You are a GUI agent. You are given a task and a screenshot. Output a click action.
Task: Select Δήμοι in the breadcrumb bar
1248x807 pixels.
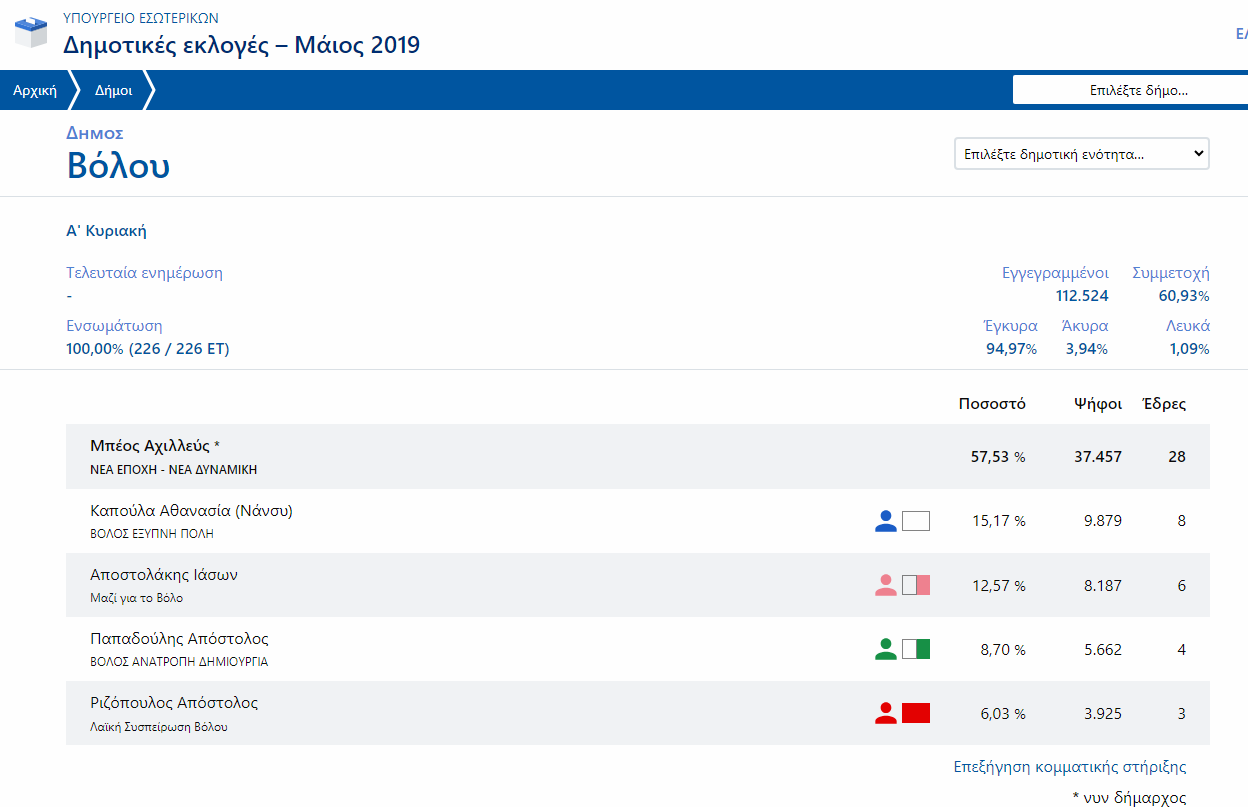click(x=113, y=90)
